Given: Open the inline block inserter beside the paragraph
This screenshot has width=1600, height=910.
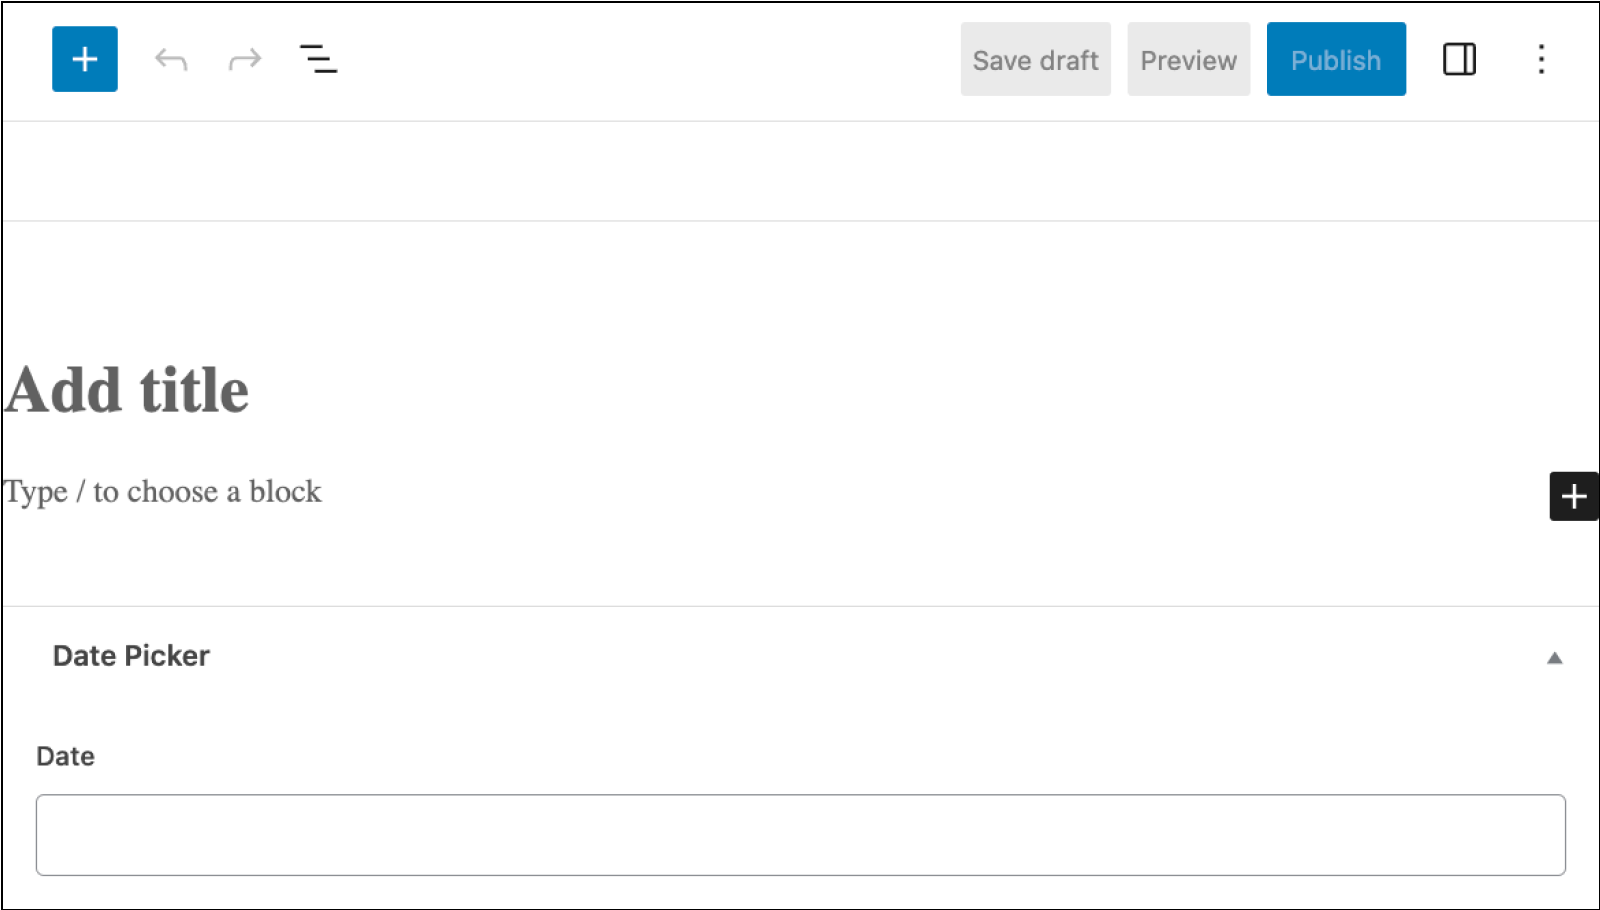Looking at the screenshot, I should (1573, 496).
